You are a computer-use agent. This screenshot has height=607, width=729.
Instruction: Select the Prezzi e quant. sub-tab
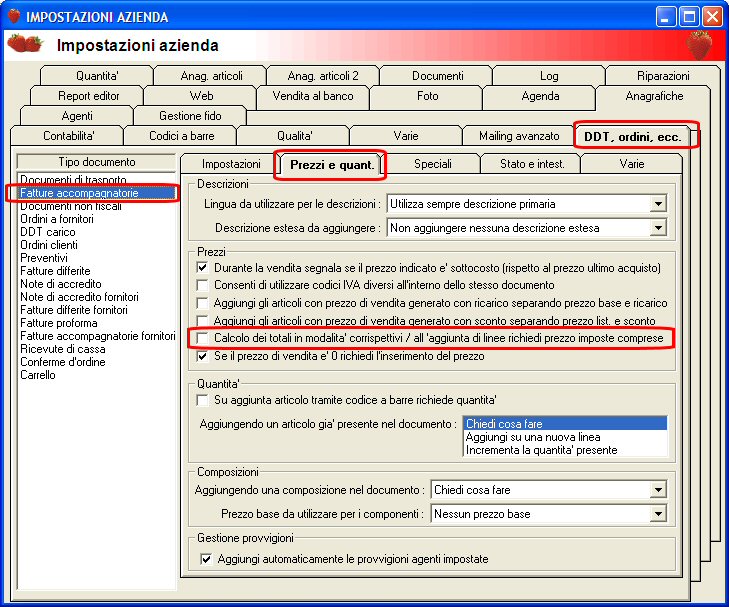pos(332,165)
